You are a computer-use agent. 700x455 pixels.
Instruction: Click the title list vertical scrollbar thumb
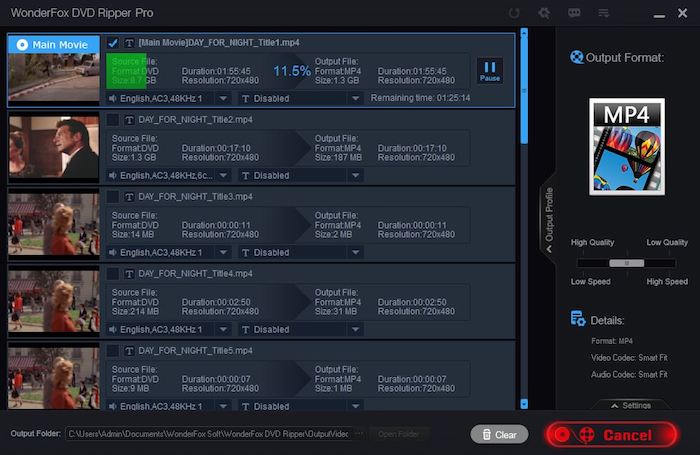coord(524,91)
